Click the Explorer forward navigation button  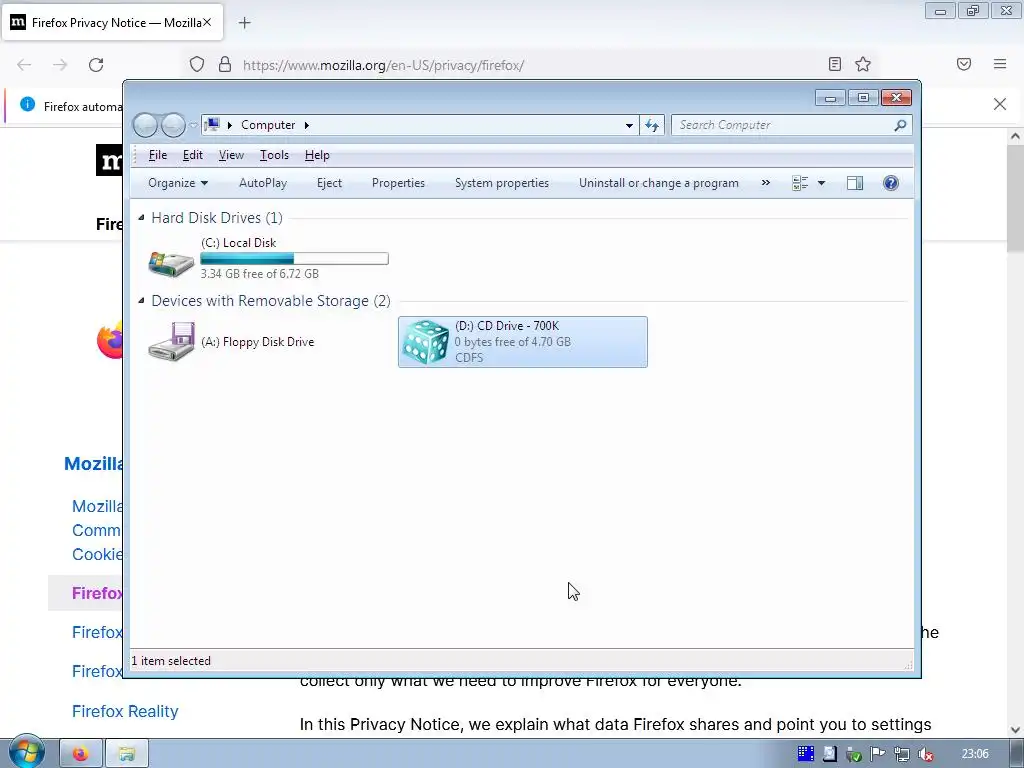173,125
